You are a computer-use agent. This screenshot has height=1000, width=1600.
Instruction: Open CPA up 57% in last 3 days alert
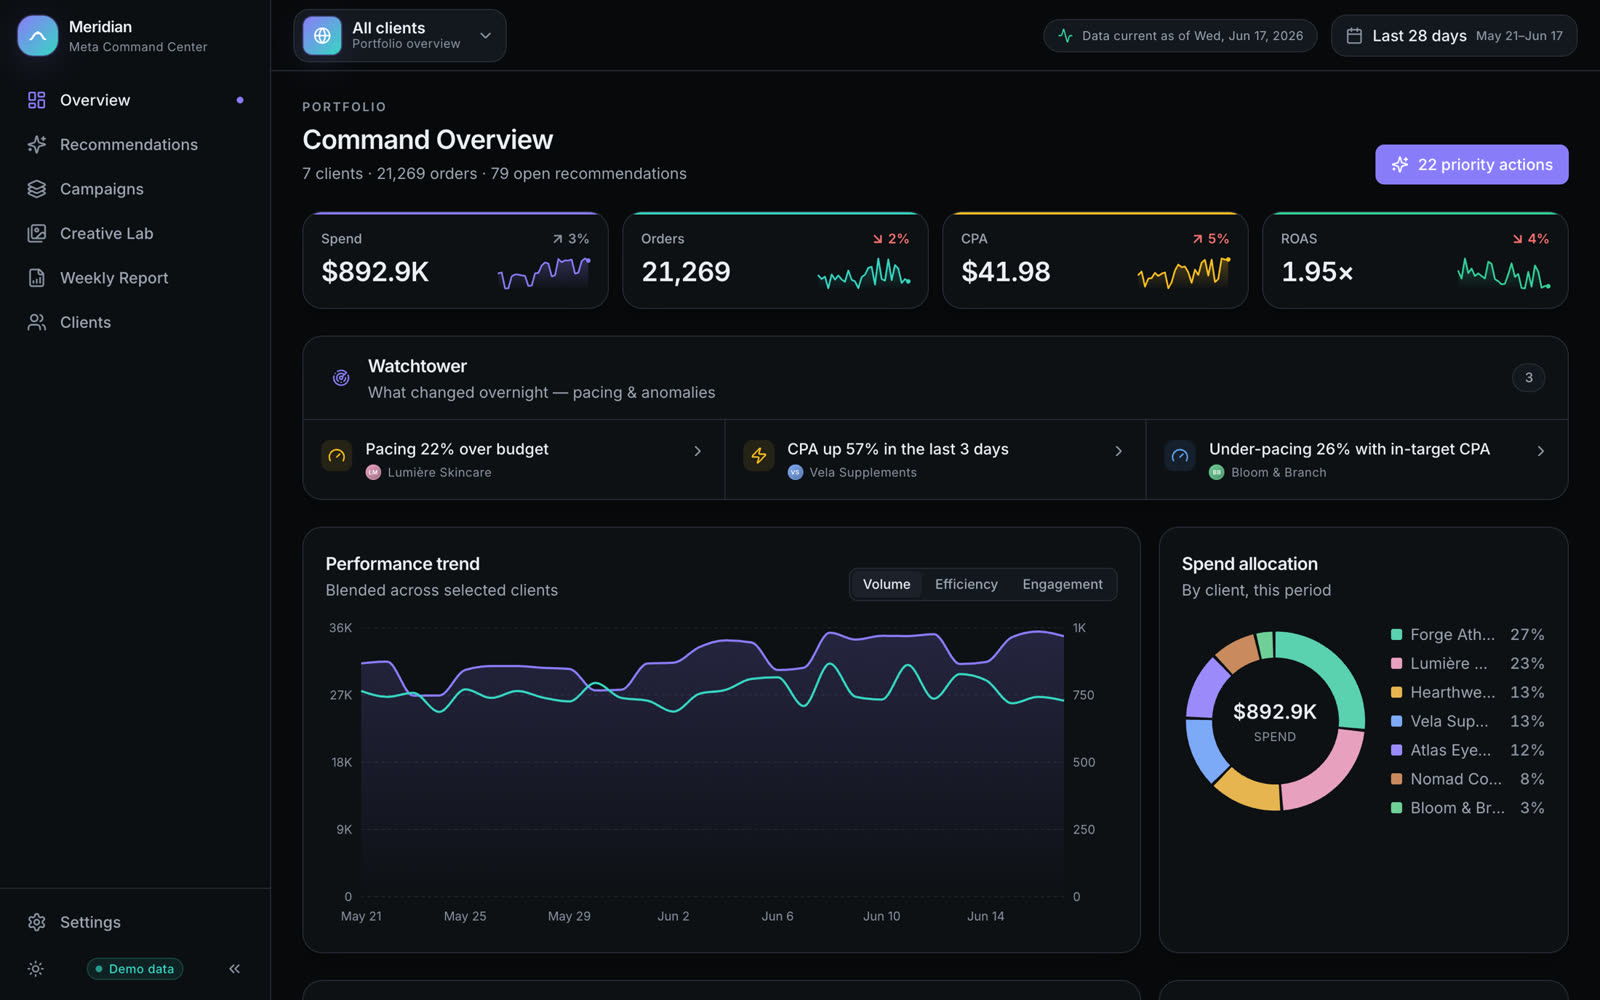(x=935, y=460)
